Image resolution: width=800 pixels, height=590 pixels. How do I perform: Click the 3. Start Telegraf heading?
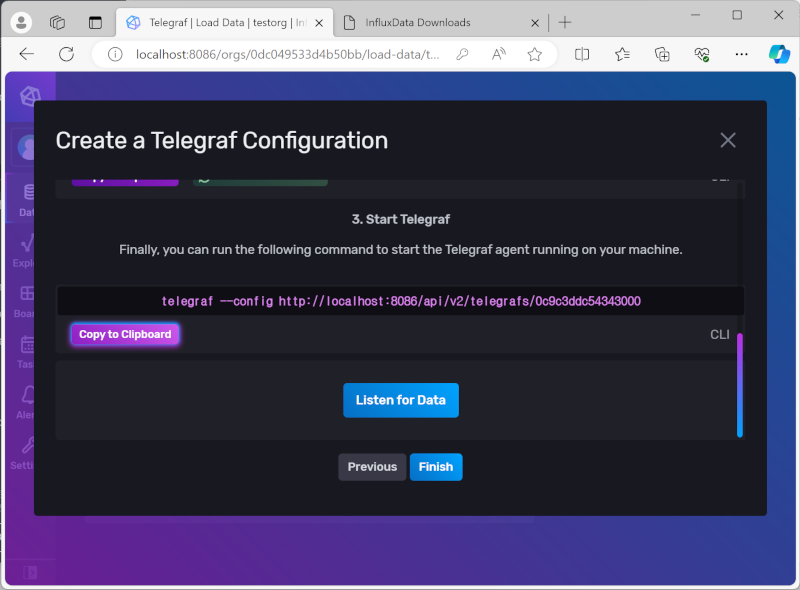pos(401,219)
